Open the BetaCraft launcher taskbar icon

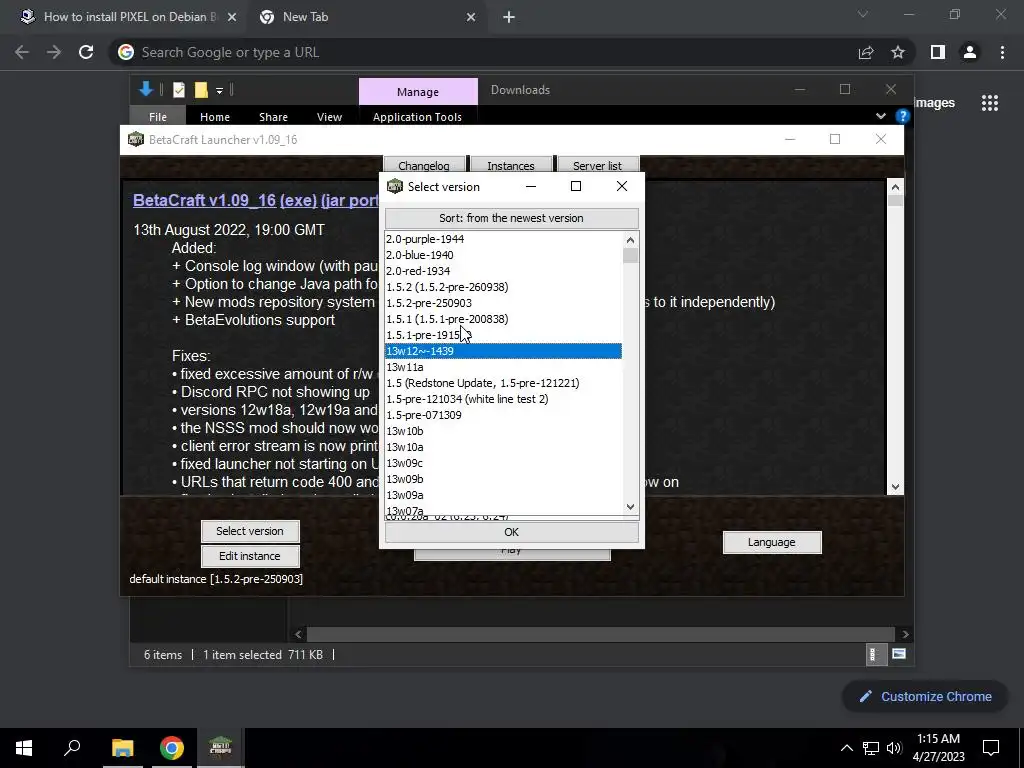(221, 748)
